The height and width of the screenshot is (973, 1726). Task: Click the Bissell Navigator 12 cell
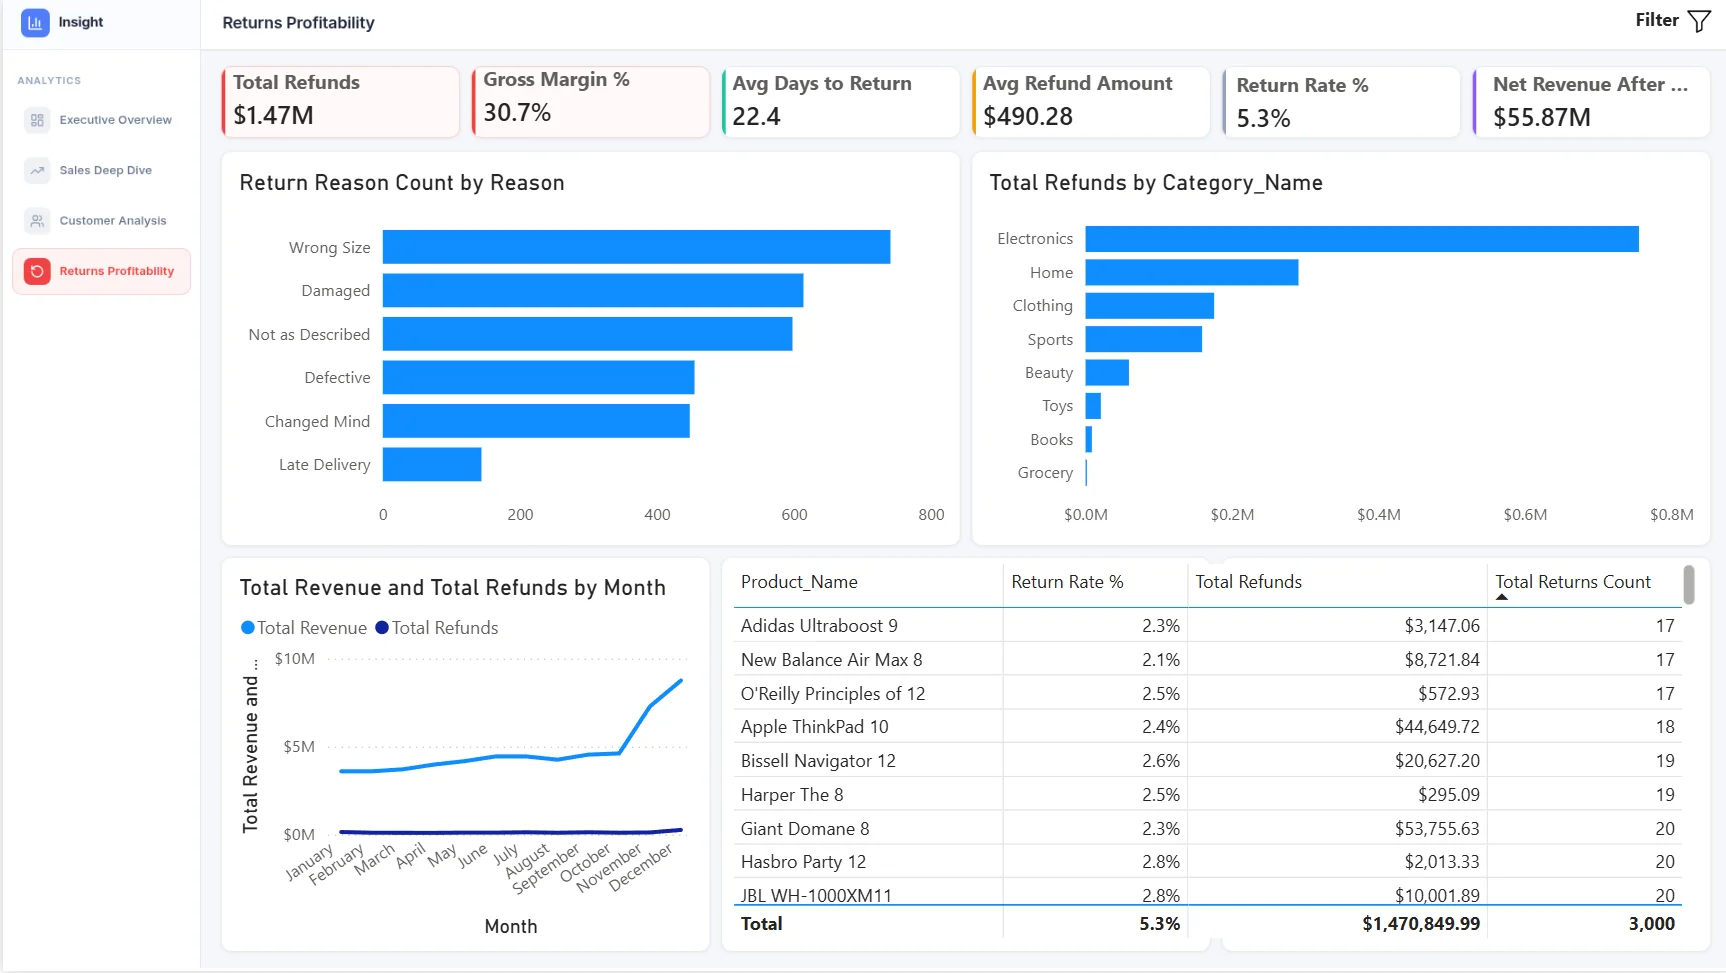coord(818,761)
